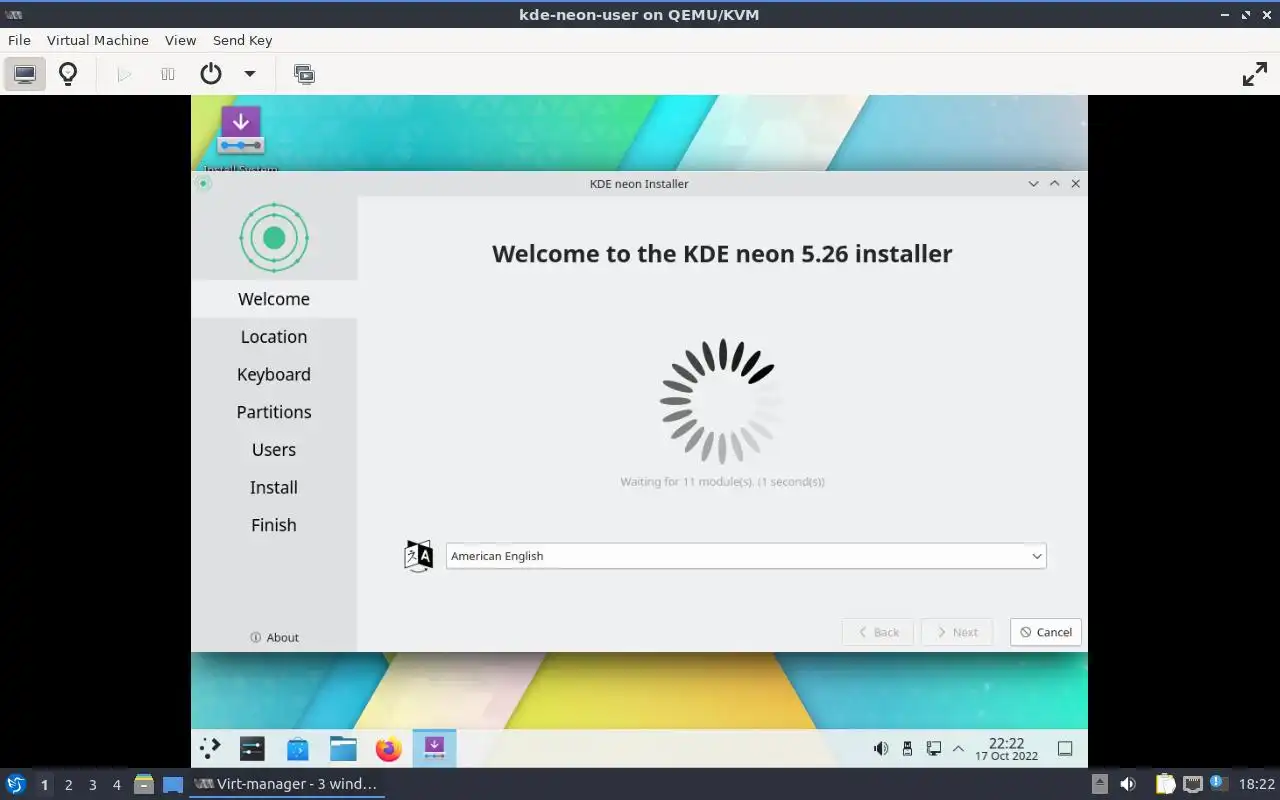
Task: Click the host eject tray icon
Action: pos(1099,784)
